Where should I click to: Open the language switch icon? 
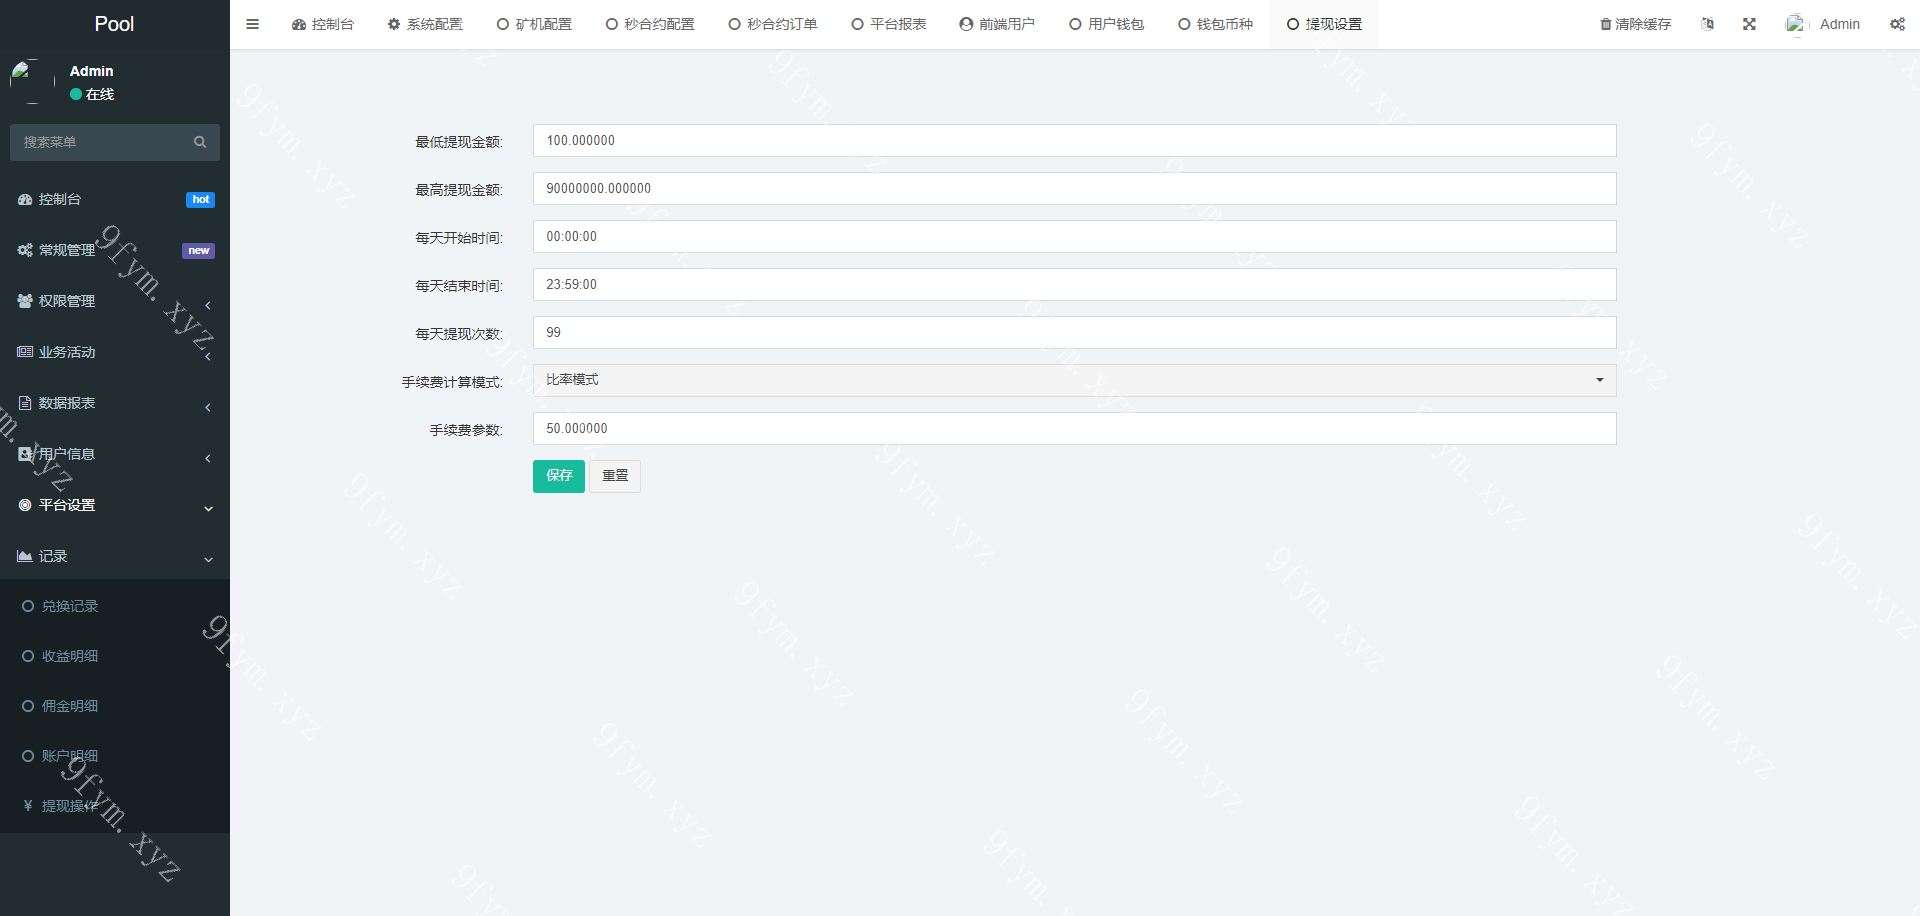(1707, 24)
